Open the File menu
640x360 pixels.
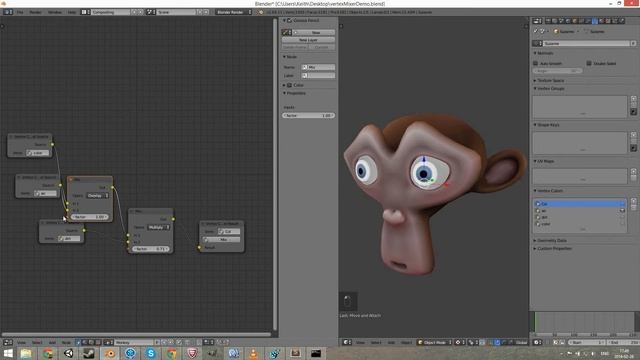pyautogui.click(x=20, y=12)
